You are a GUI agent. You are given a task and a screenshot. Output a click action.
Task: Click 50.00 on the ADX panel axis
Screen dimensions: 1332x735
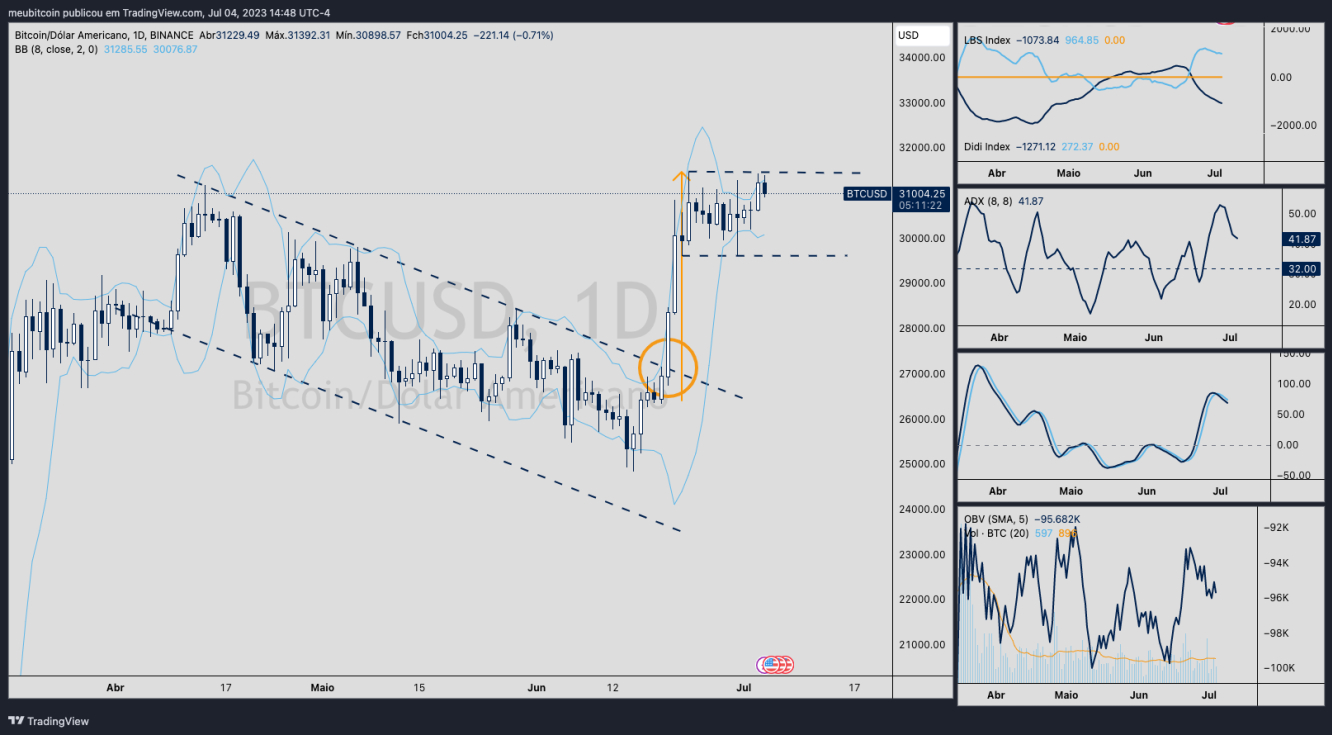pyautogui.click(x=1302, y=213)
